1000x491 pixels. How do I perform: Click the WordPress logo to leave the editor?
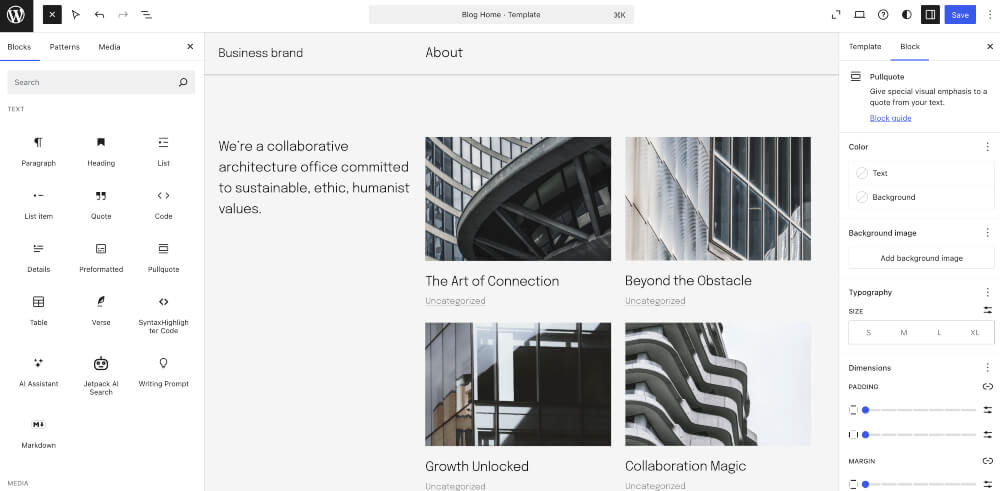point(16,15)
